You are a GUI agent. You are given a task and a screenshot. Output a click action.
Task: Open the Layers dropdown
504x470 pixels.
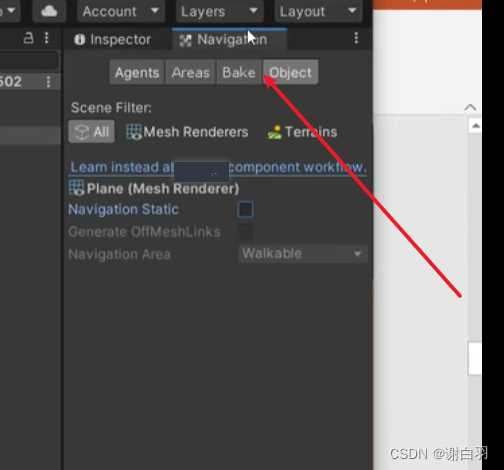point(219,11)
